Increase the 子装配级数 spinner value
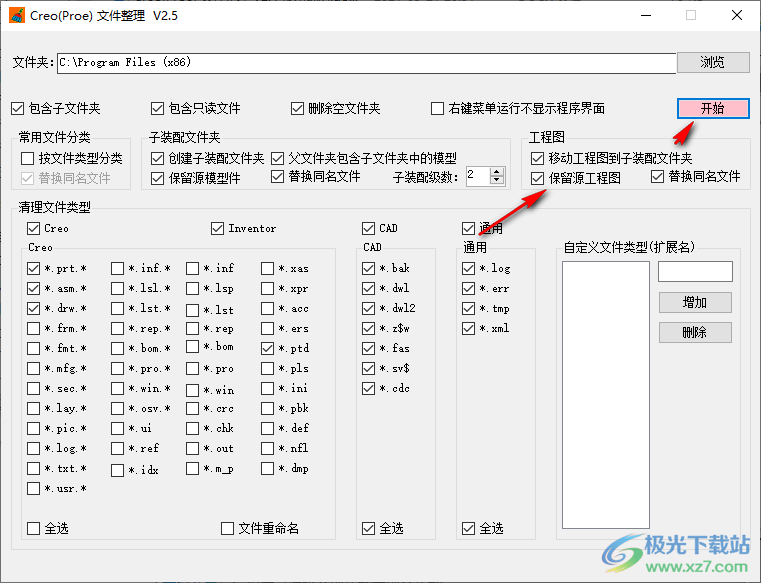The height and width of the screenshot is (583, 761). tap(496, 172)
